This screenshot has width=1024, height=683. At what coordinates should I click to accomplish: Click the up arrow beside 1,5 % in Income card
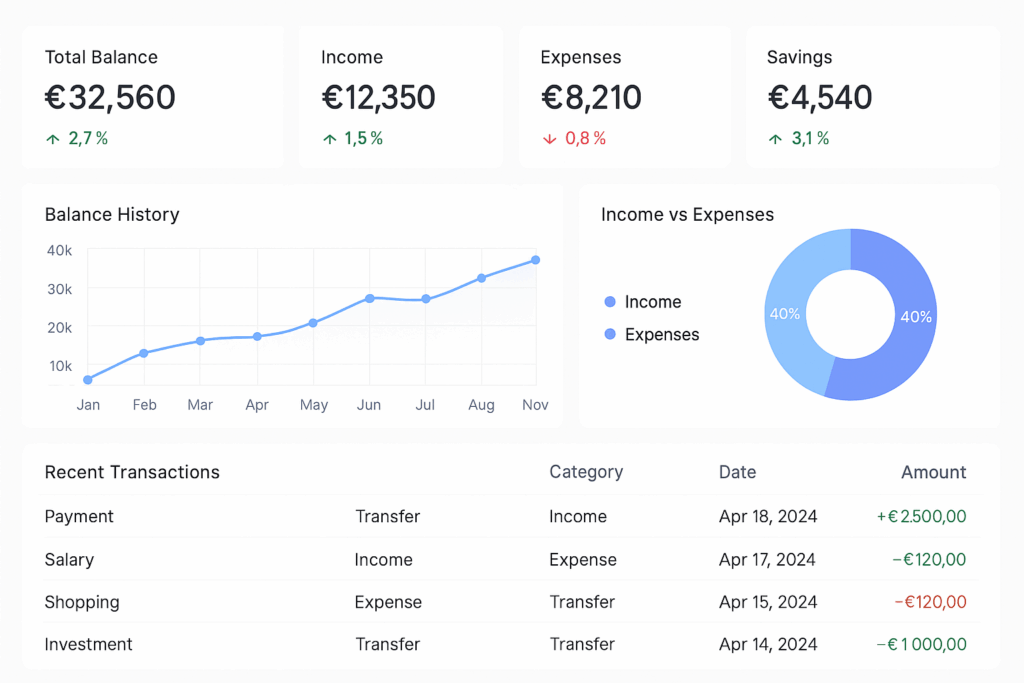coord(329,139)
